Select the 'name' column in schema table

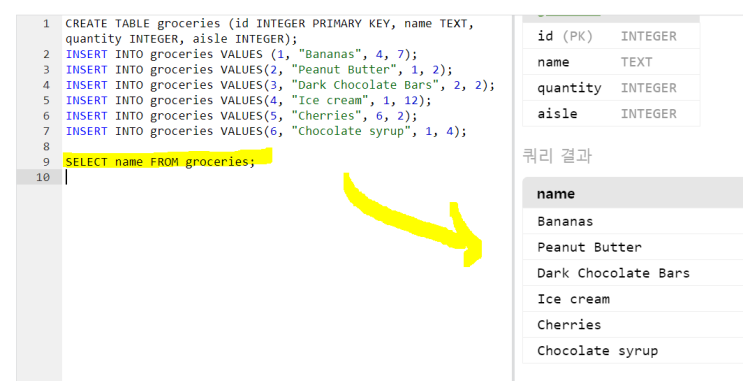tap(611, 62)
